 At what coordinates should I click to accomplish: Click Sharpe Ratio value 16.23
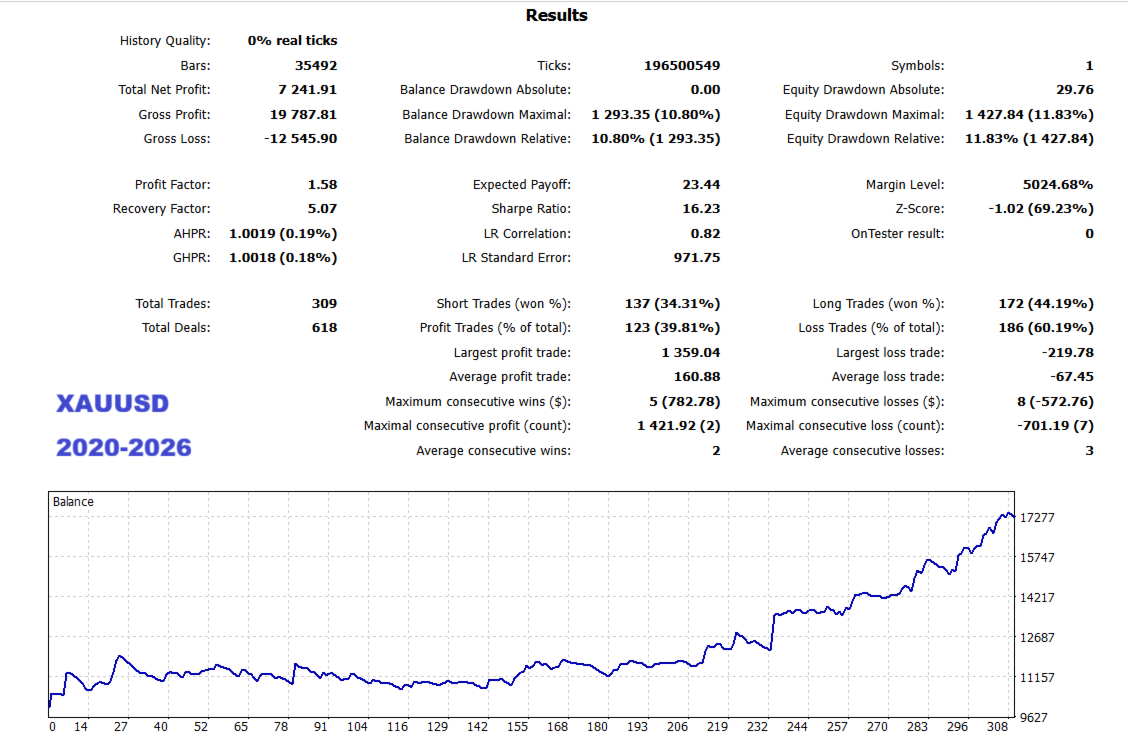pyautogui.click(x=701, y=209)
